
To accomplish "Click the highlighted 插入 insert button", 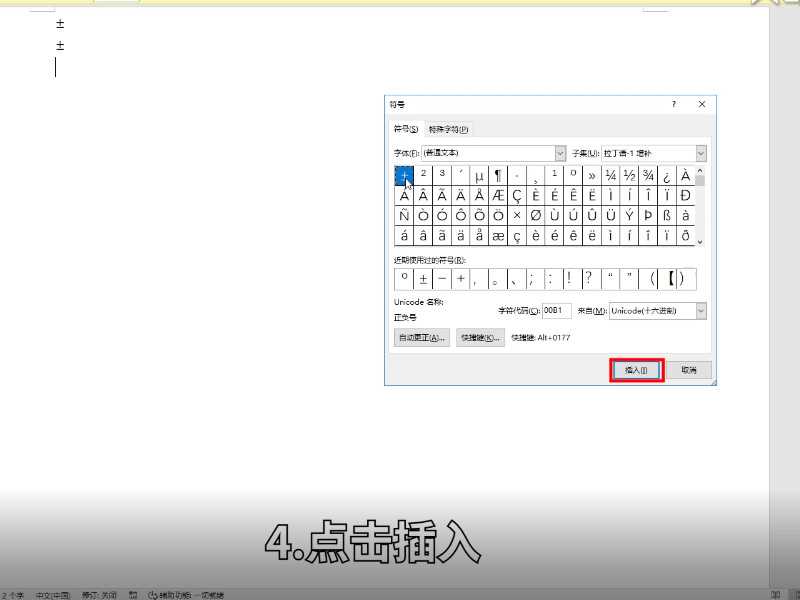I will tap(635, 369).
